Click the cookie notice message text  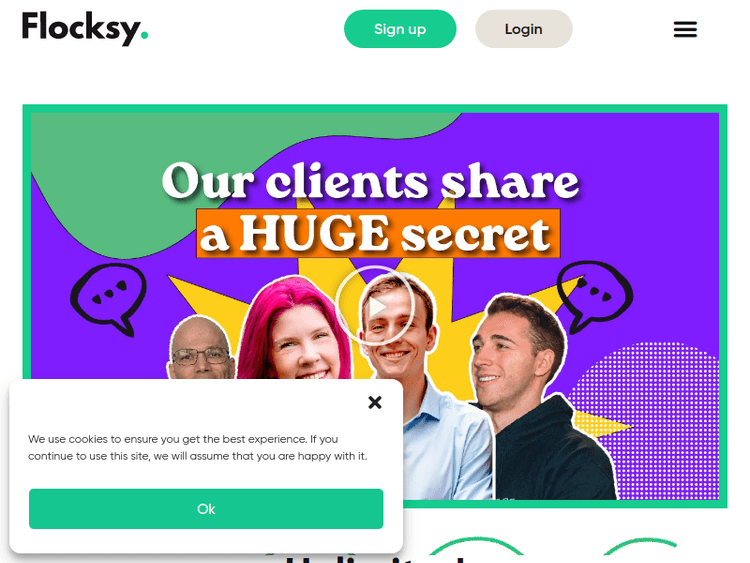click(x=198, y=448)
